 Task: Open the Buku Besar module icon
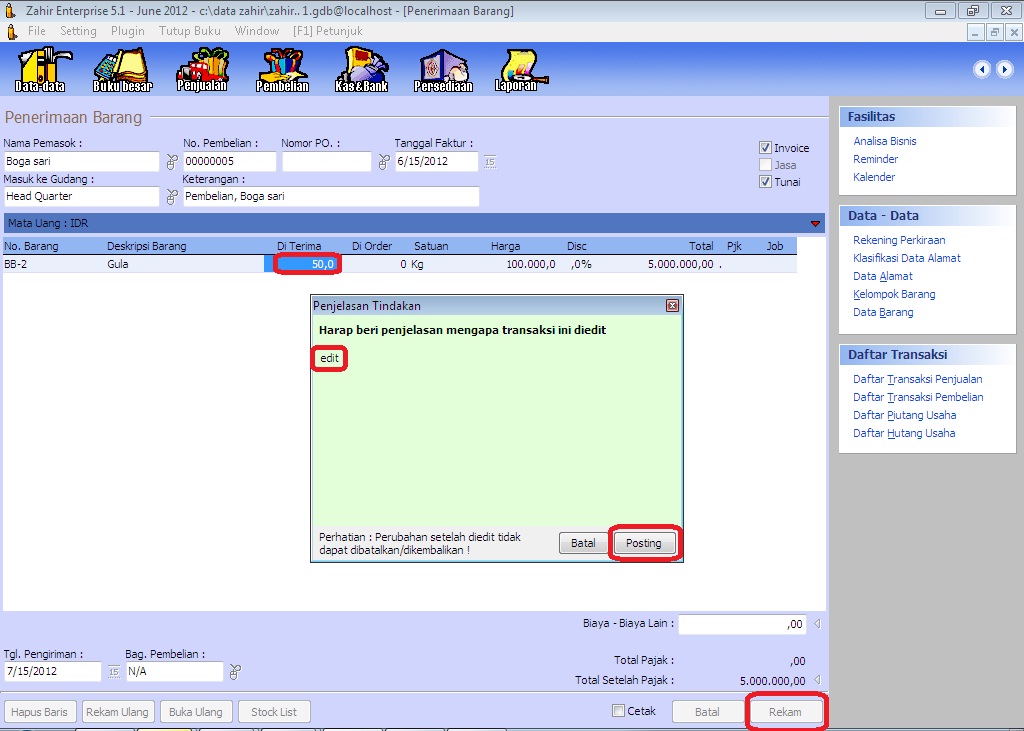coord(122,70)
